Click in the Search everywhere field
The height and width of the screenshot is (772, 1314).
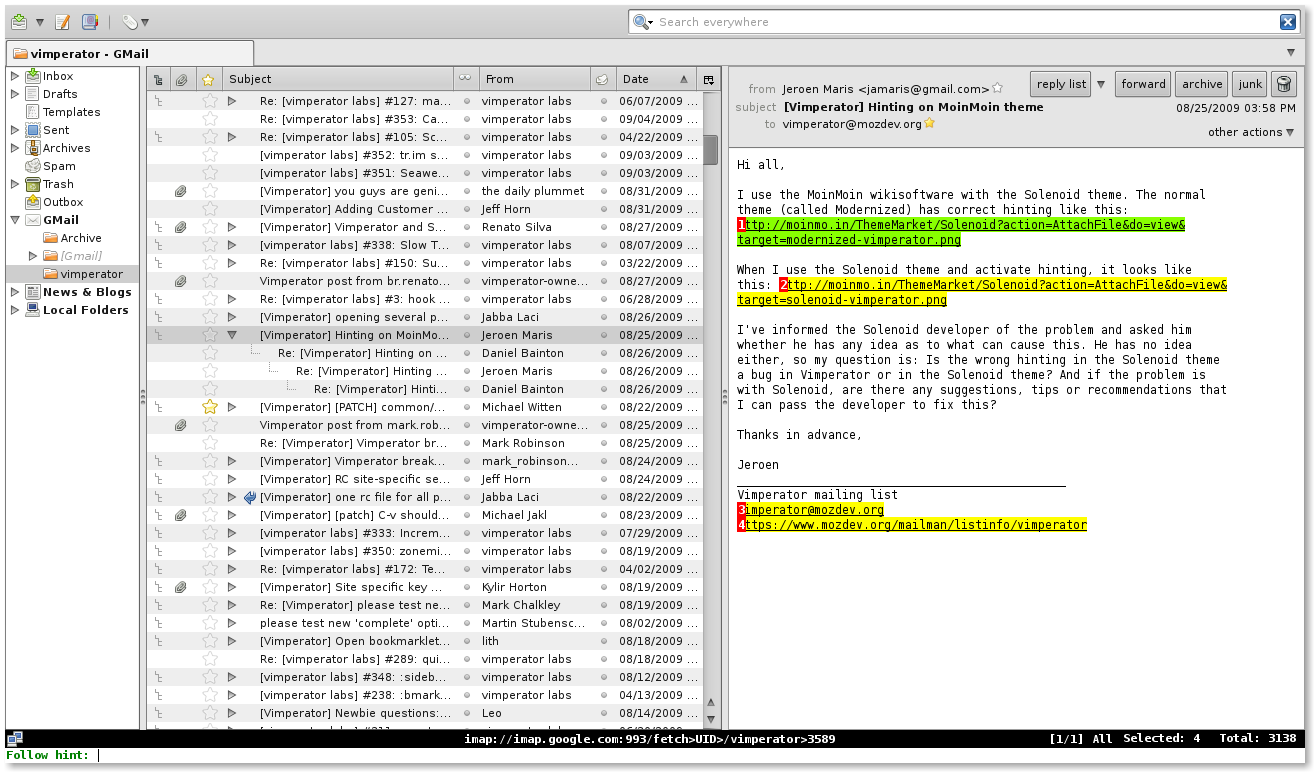(x=966, y=22)
